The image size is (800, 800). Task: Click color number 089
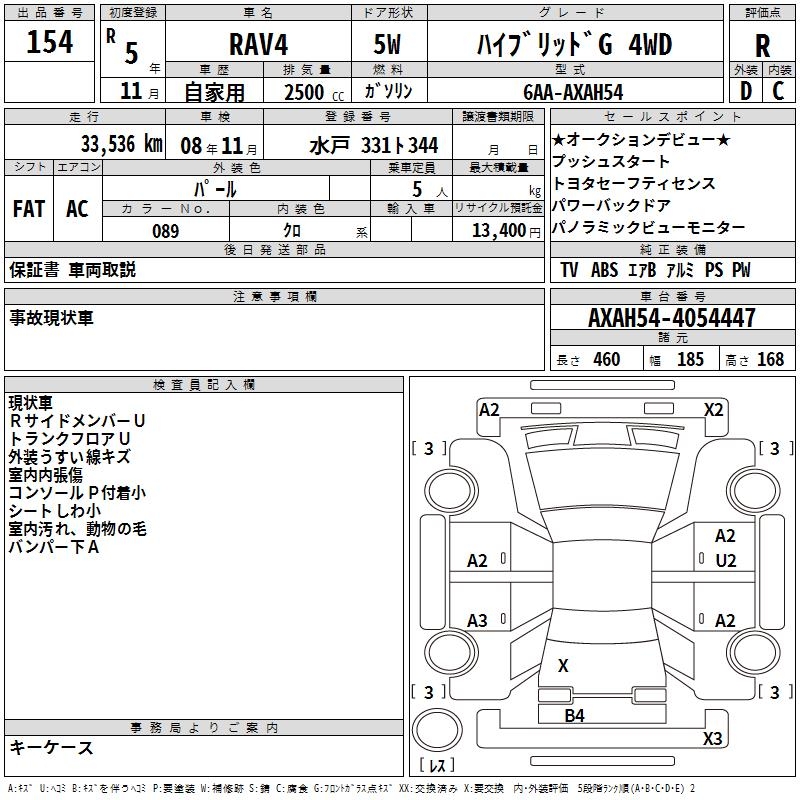[x=165, y=231]
